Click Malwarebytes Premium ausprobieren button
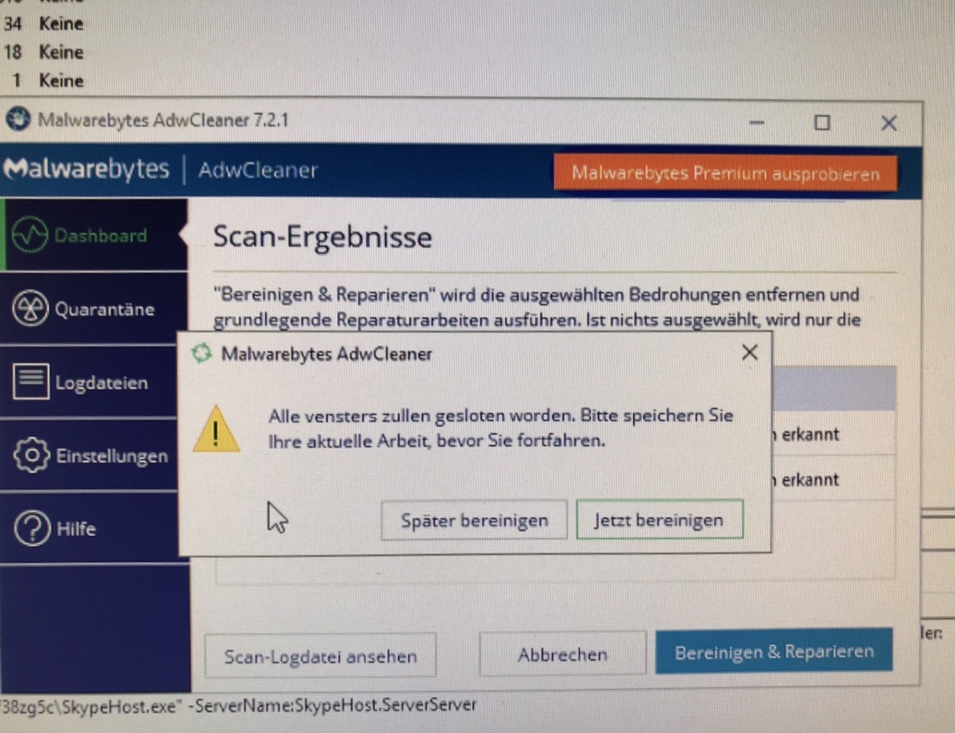Screen dimensions: 955x733 click(725, 174)
